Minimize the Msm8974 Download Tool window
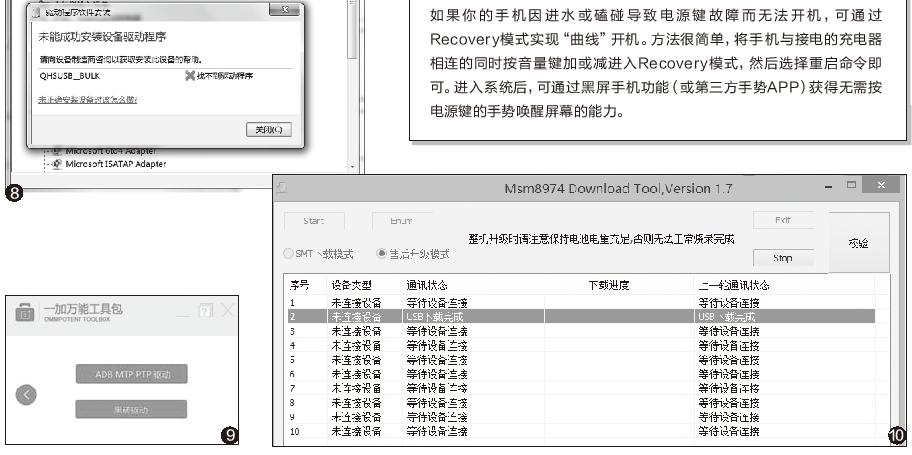Viewport: 912px width, 455px height. [x=828, y=186]
